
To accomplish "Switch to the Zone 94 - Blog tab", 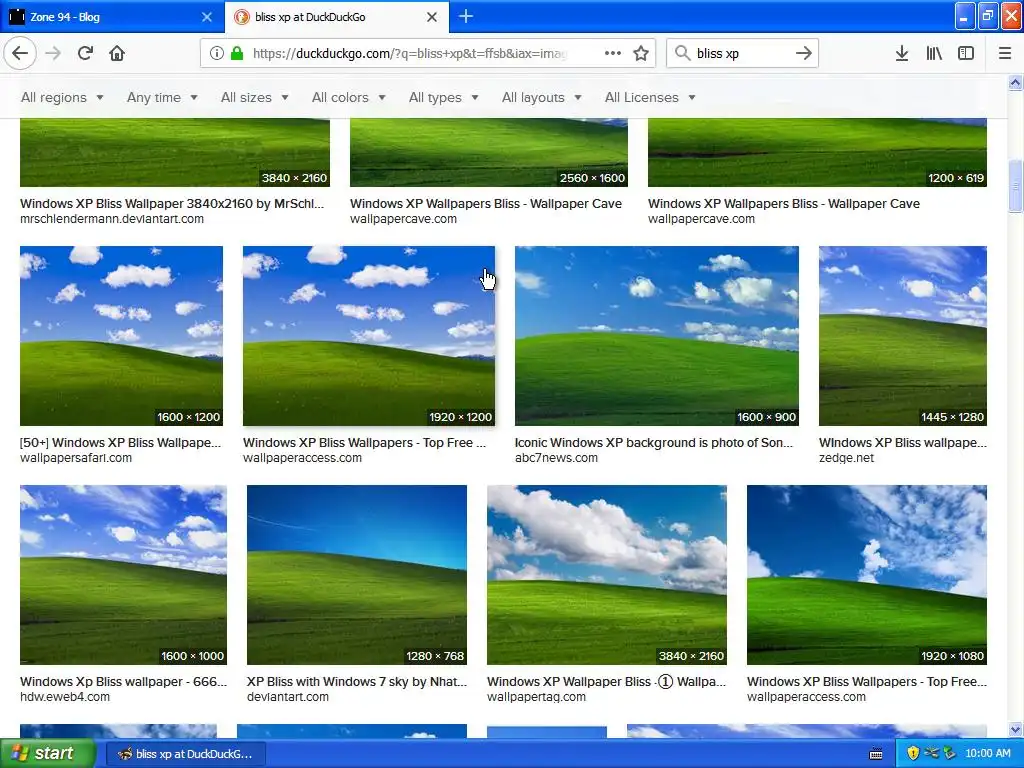I will (112, 17).
